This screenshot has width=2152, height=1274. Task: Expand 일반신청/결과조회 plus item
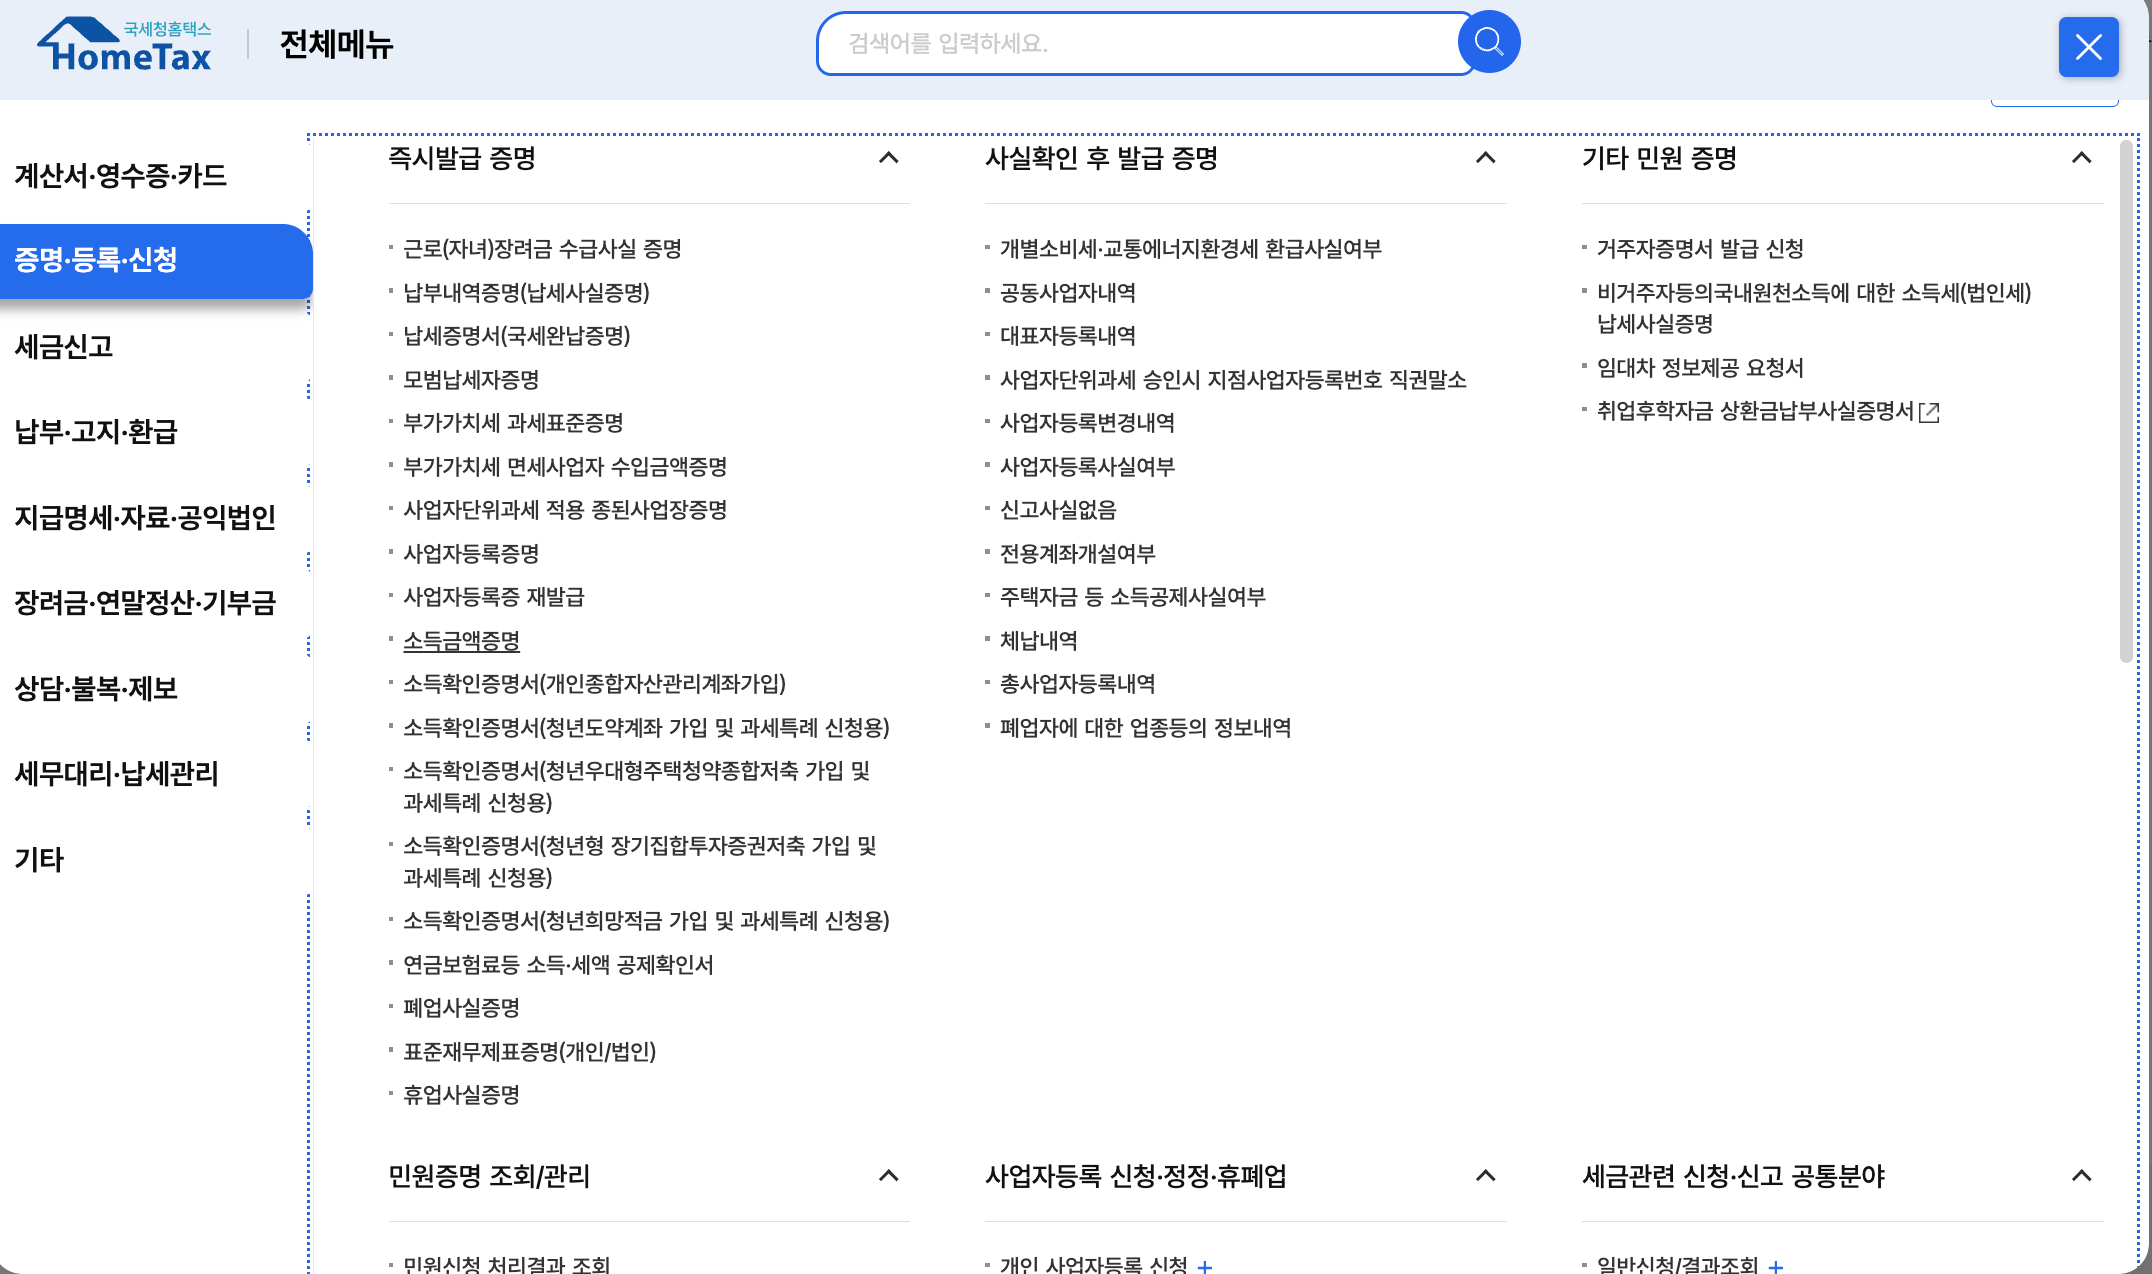[1775, 1264]
